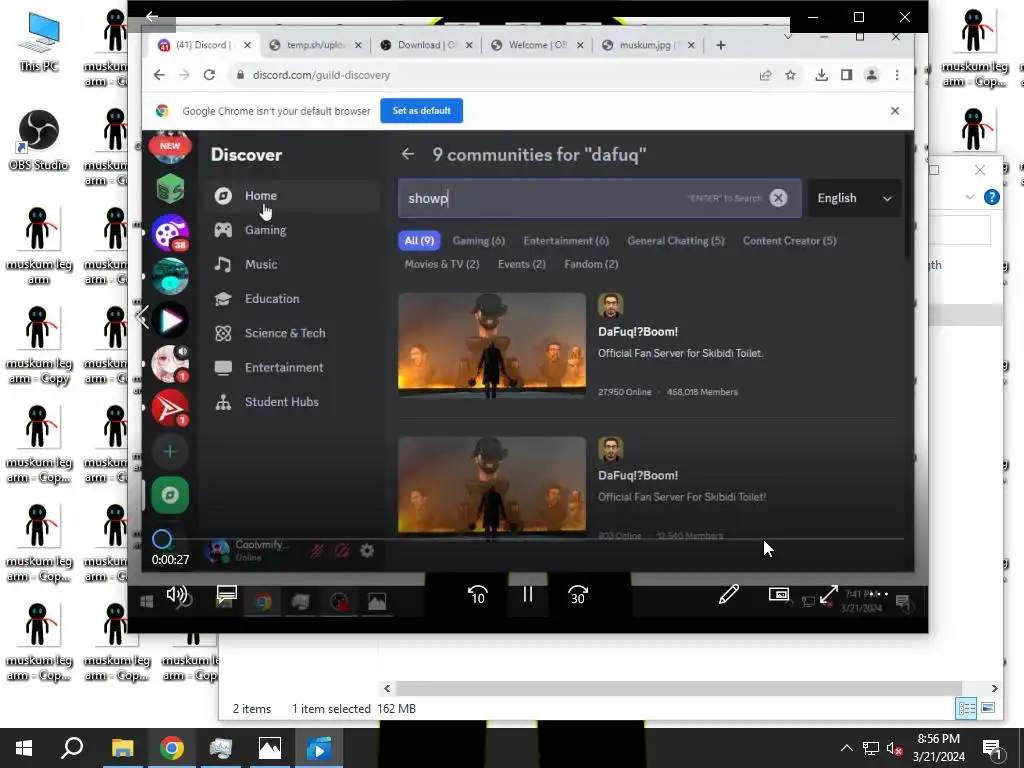Click '1 item selected' status bar text
This screenshot has width=1024, height=768.
click(x=331, y=709)
